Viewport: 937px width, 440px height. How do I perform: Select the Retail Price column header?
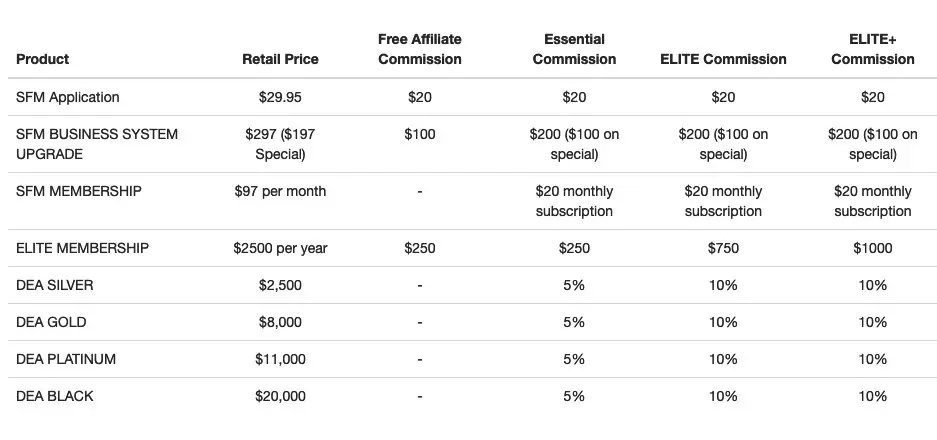coord(280,59)
